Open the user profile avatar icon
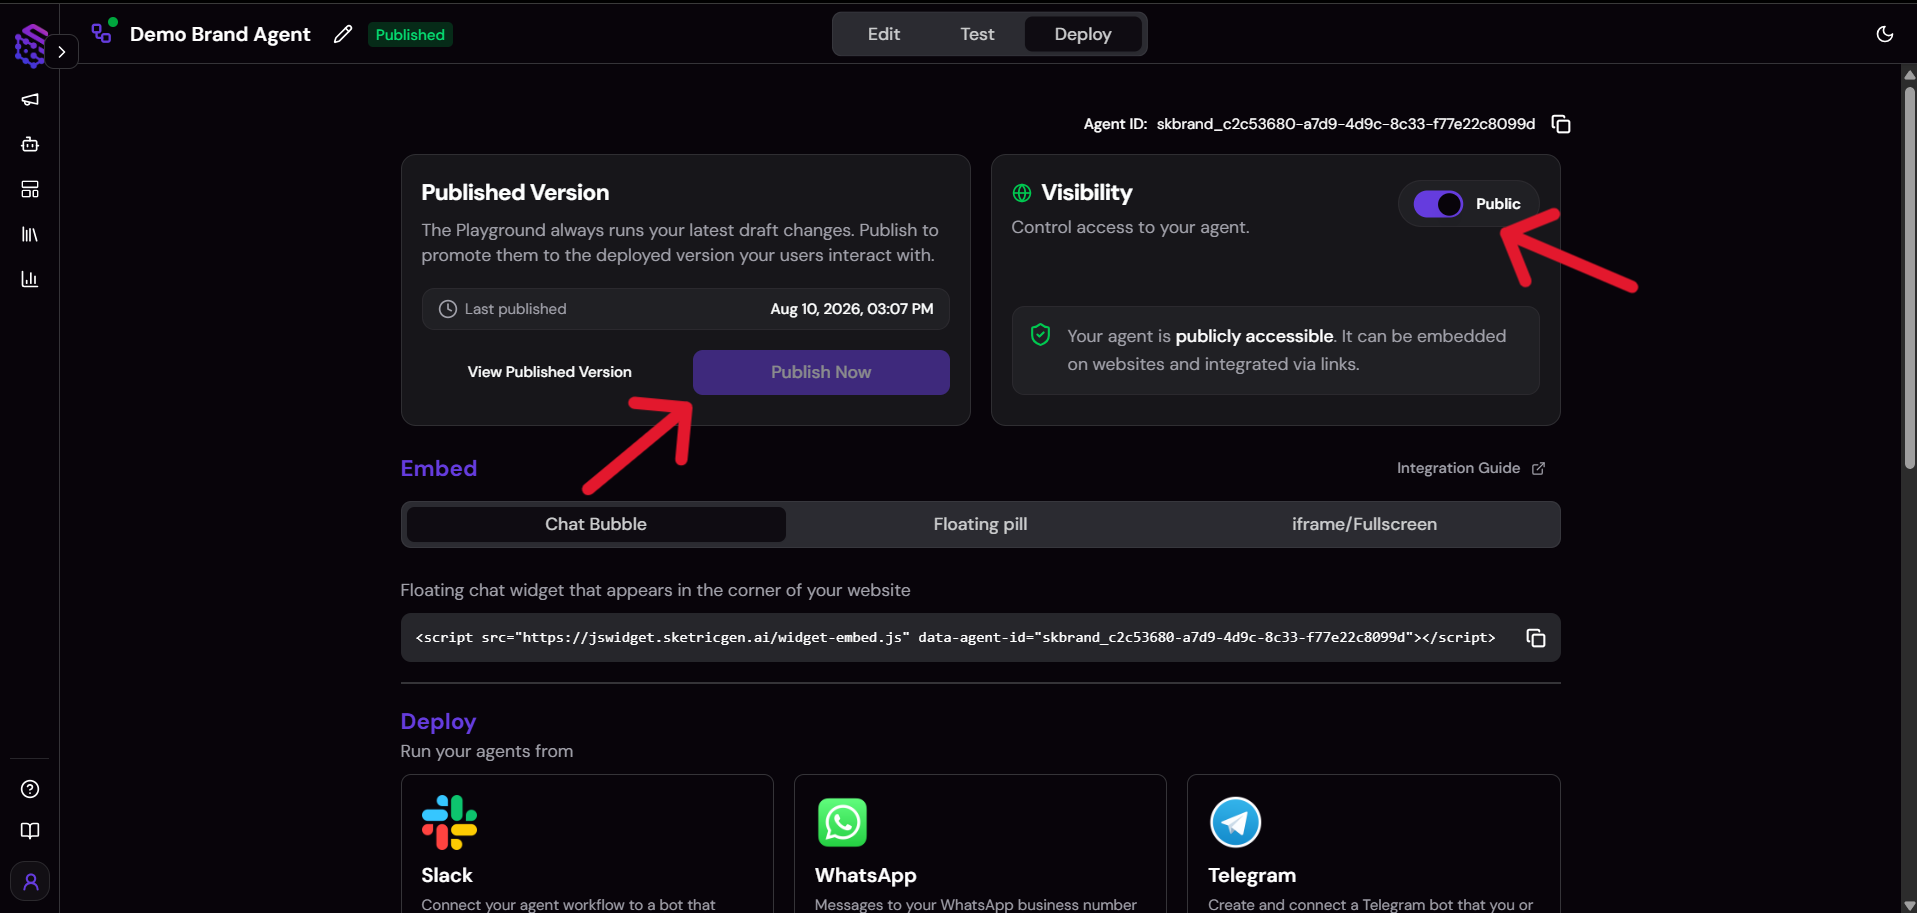1917x913 pixels. (30, 882)
